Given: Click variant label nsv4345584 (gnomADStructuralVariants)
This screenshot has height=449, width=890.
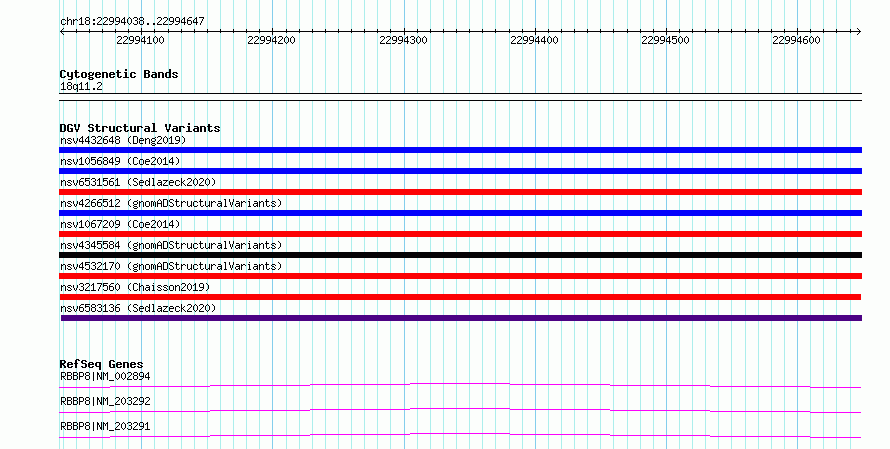Looking at the screenshot, I should (x=171, y=245).
